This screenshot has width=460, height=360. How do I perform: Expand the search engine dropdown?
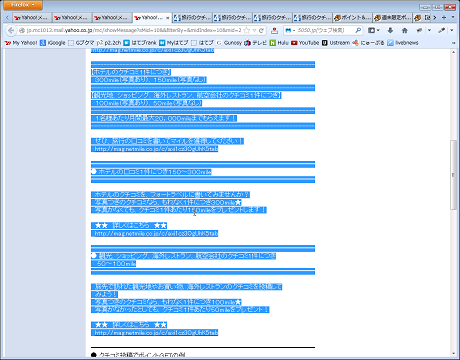point(290,30)
